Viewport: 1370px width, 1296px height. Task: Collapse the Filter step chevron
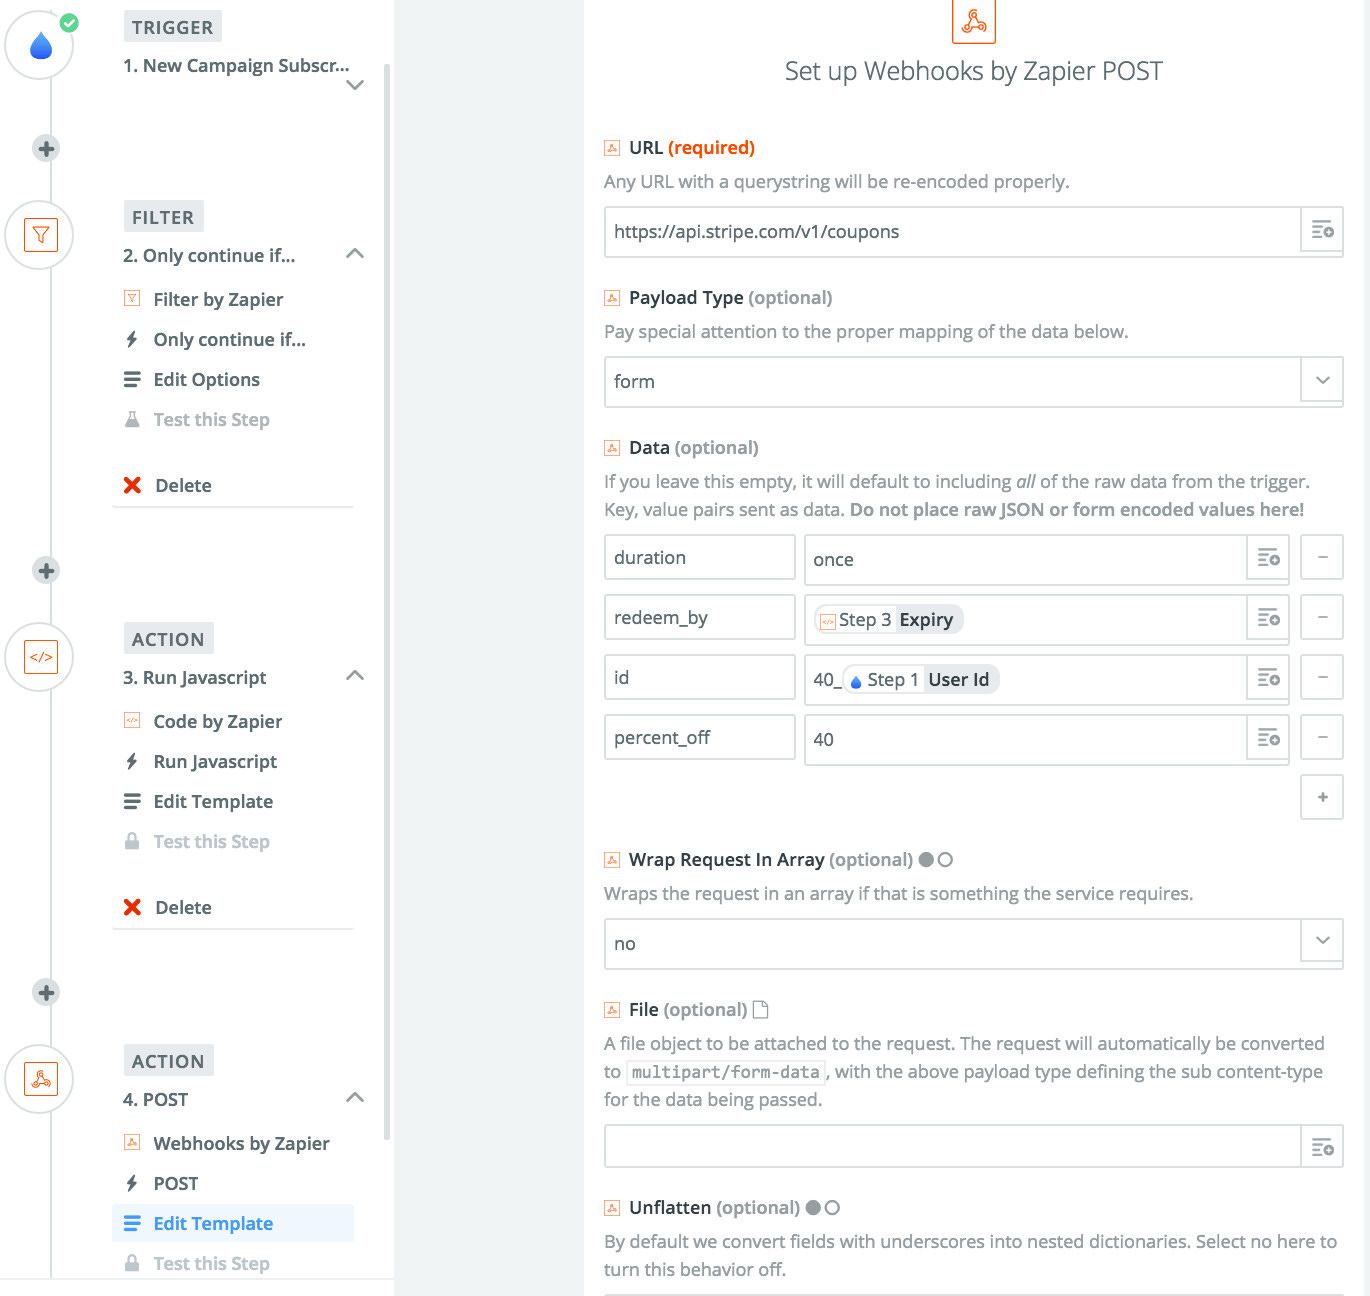pos(354,254)
